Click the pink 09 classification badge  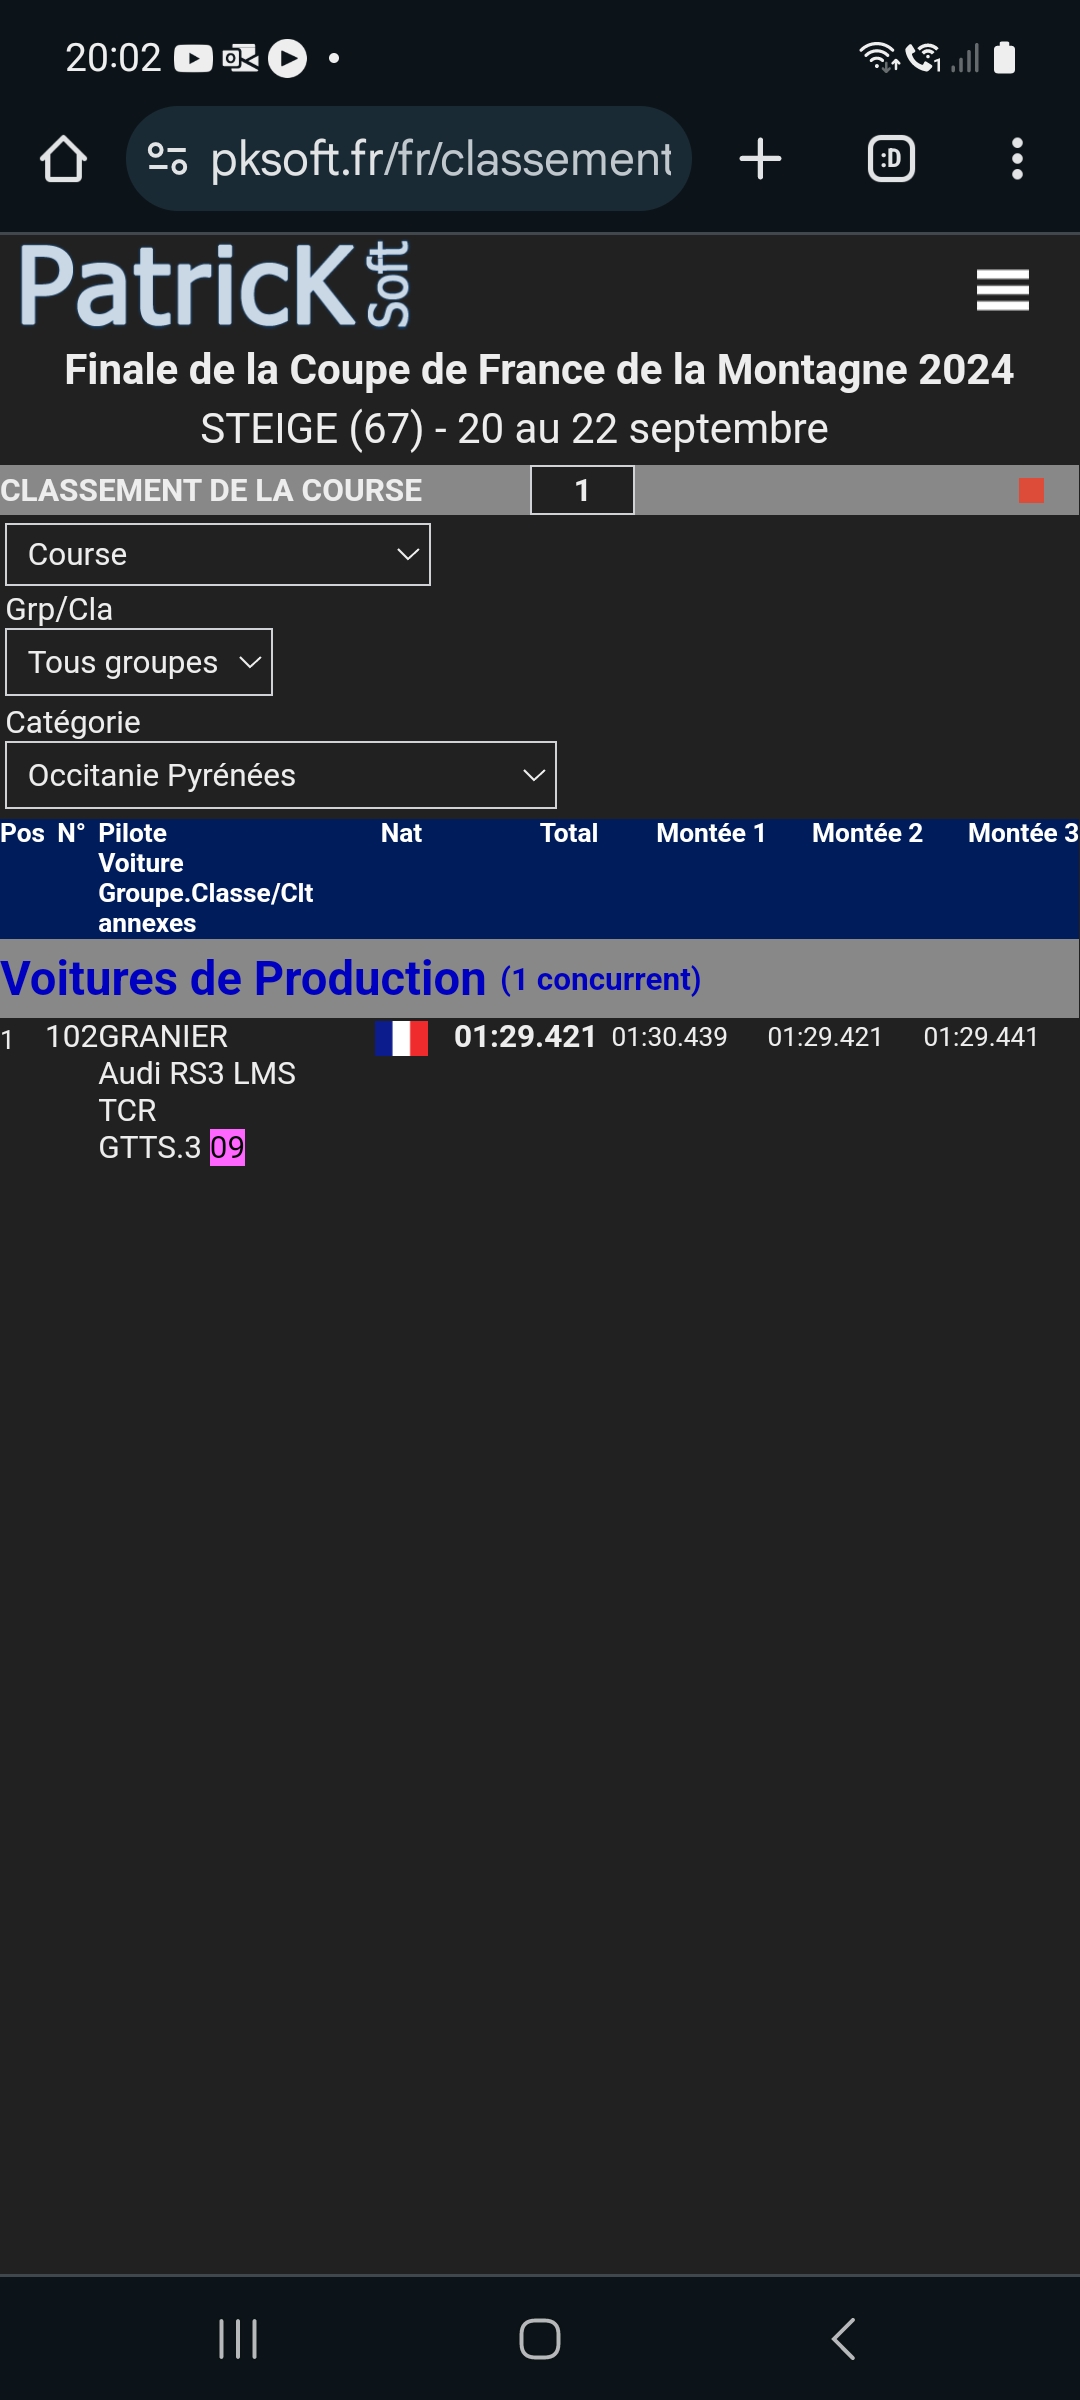227,1147
